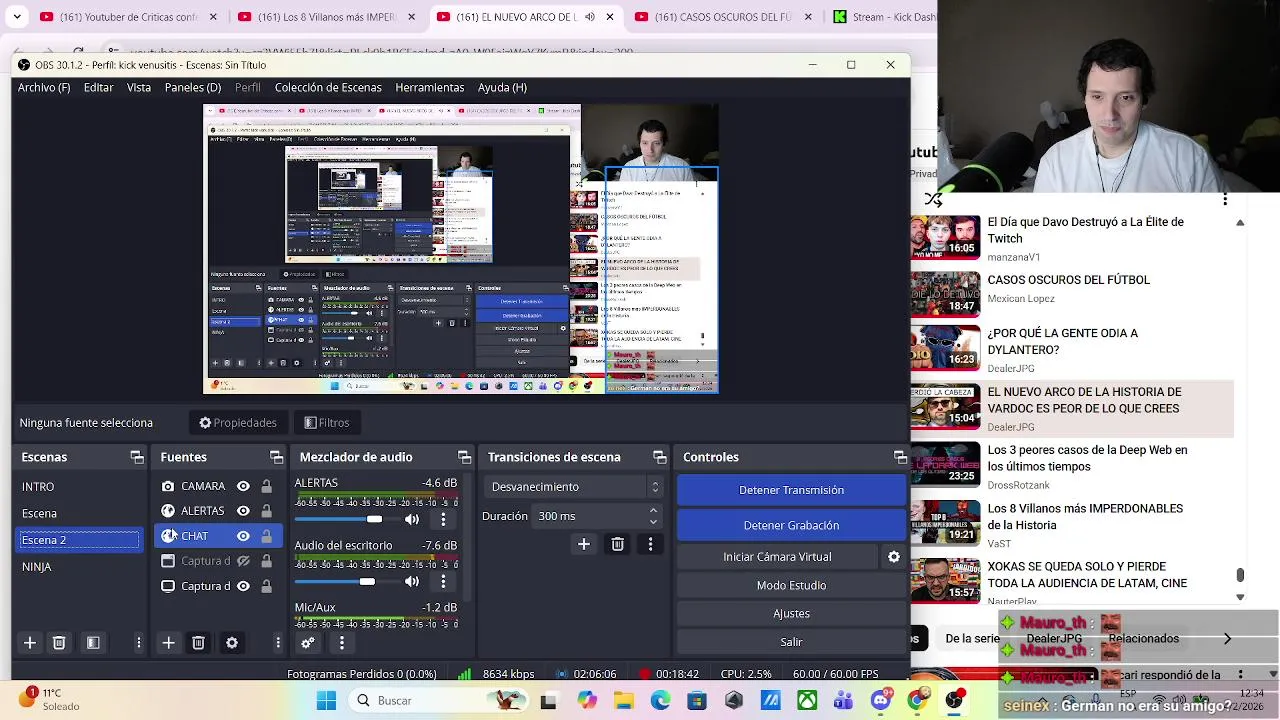Adjust ALERTAS volume slider handle
1280x720 pixels.
click(x=374, y=519)
